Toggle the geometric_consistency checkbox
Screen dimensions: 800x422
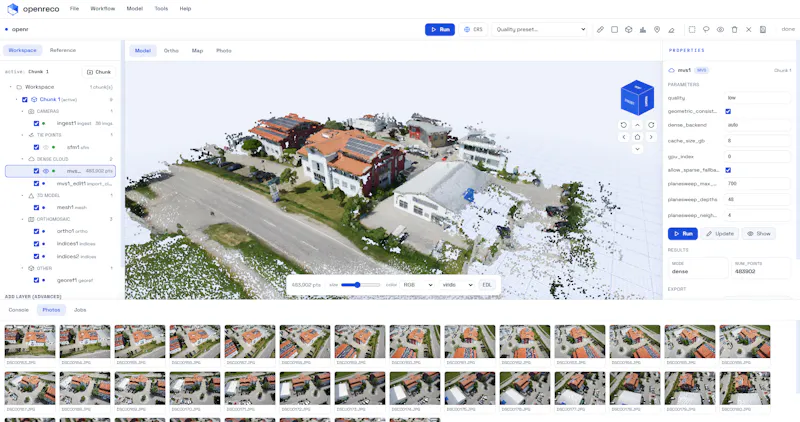728,111
